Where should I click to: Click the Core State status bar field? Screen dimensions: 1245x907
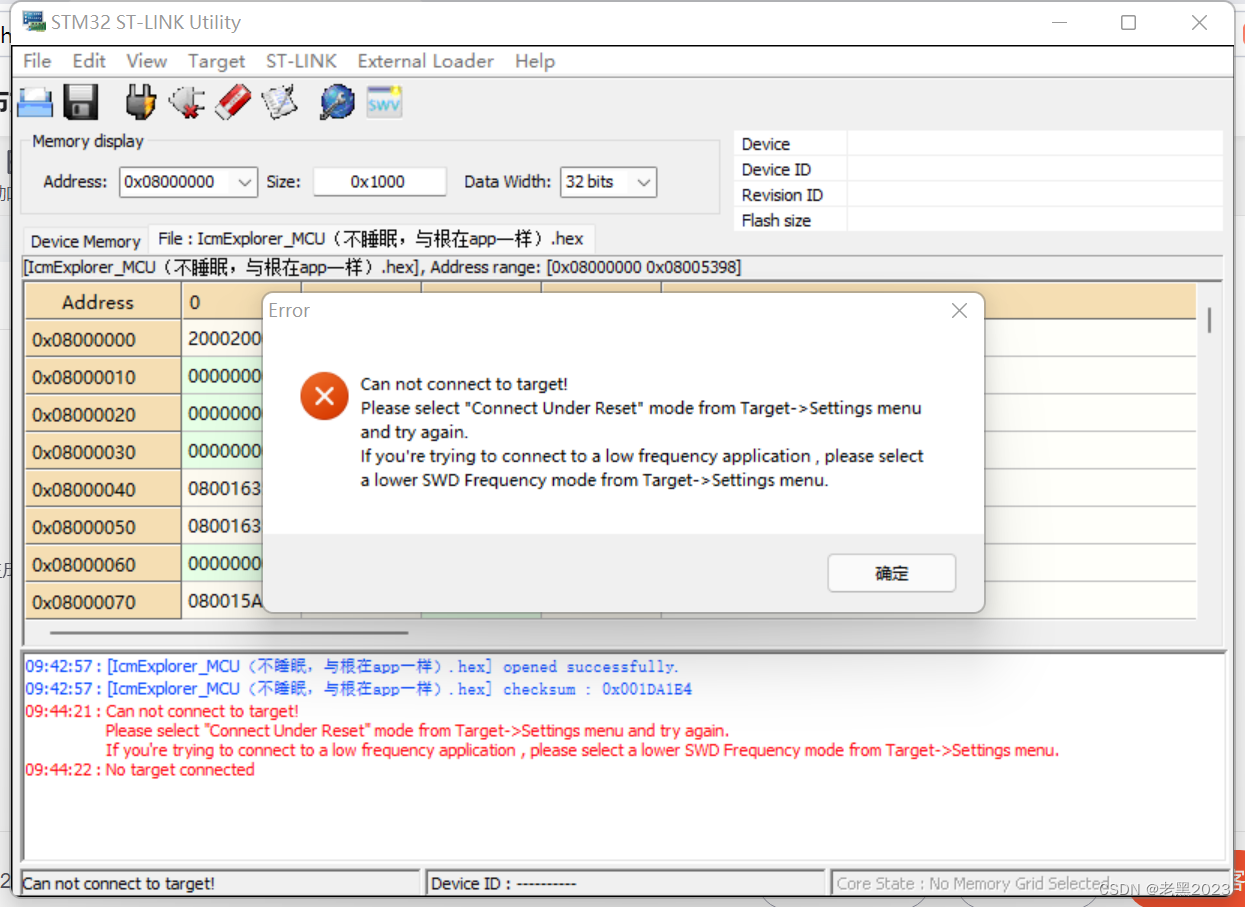point(1028,883)
